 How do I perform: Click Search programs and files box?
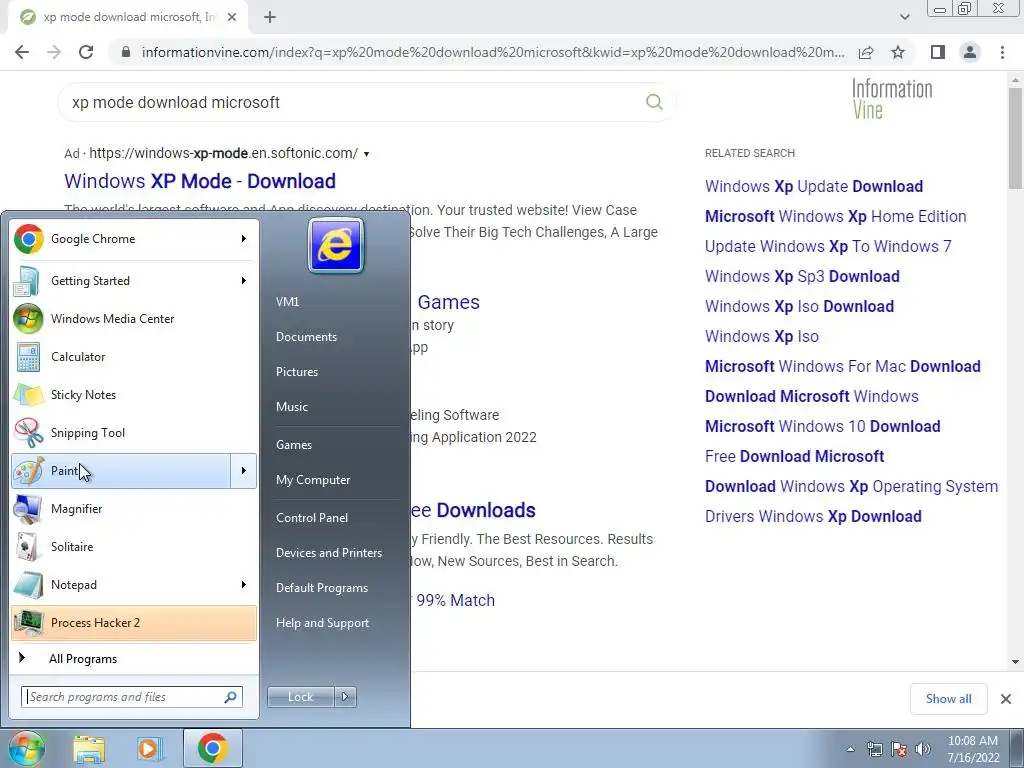132,697
